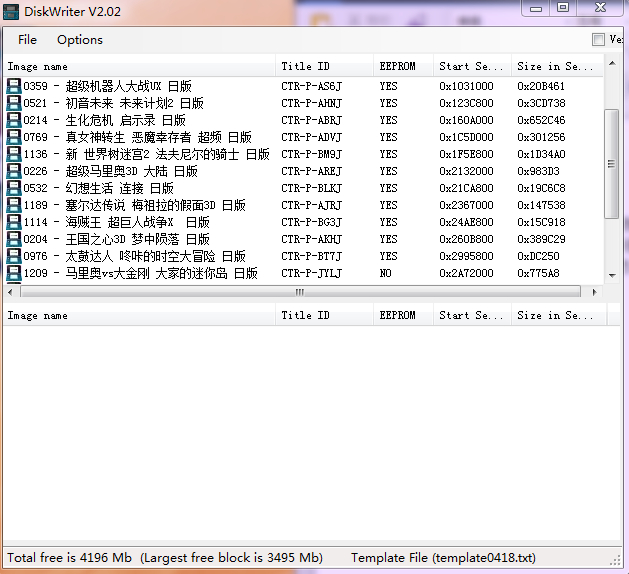Sort upper list by Image name column
Viewport: 629px width, 574px height.
point(139,66)
